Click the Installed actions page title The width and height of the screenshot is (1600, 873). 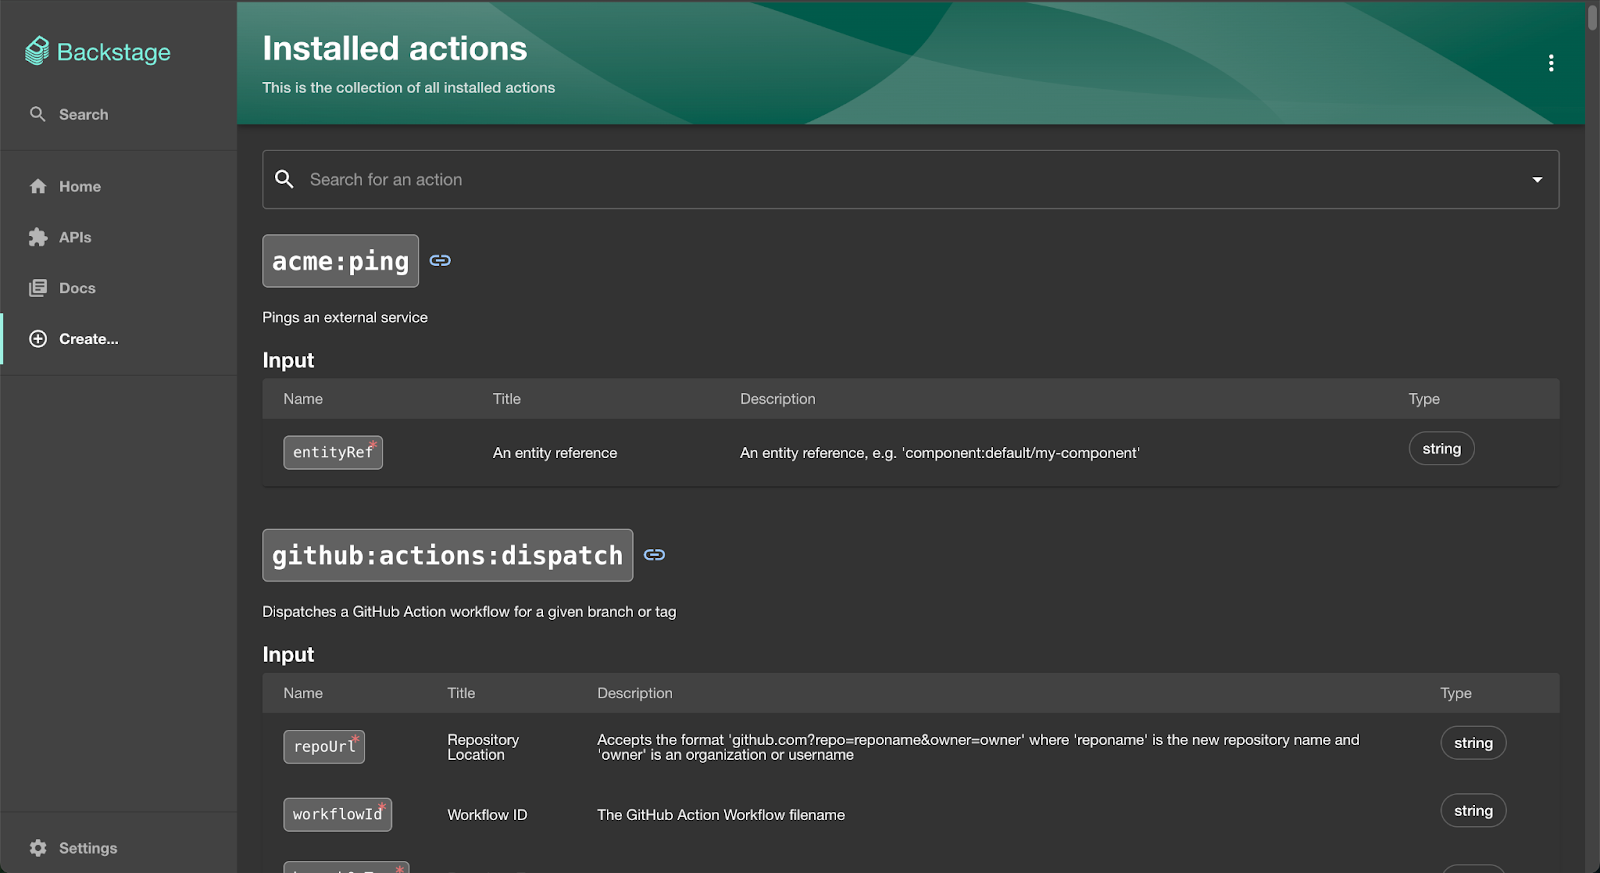coord(395,48)
